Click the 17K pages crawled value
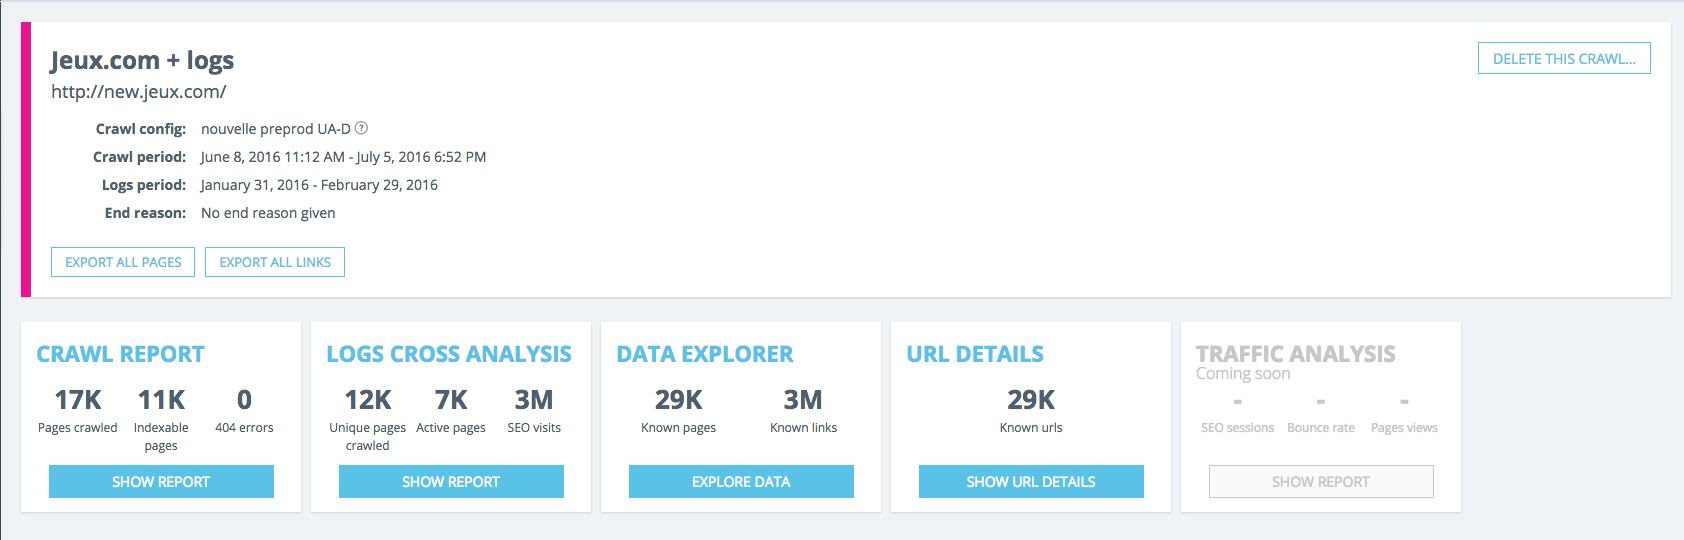The image size is (1684, 540). pos(78,400)
